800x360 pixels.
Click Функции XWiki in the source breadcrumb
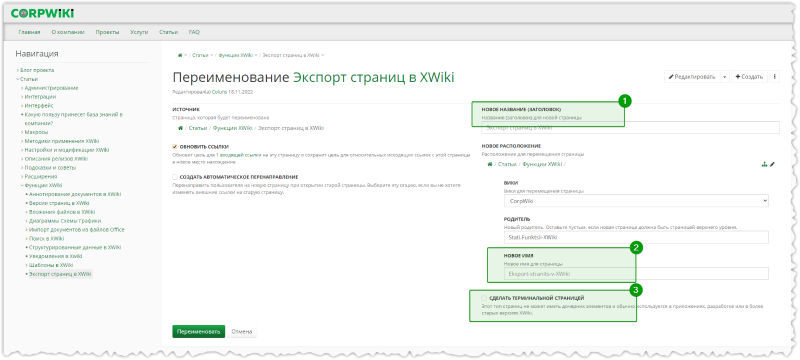click(232, 128)
